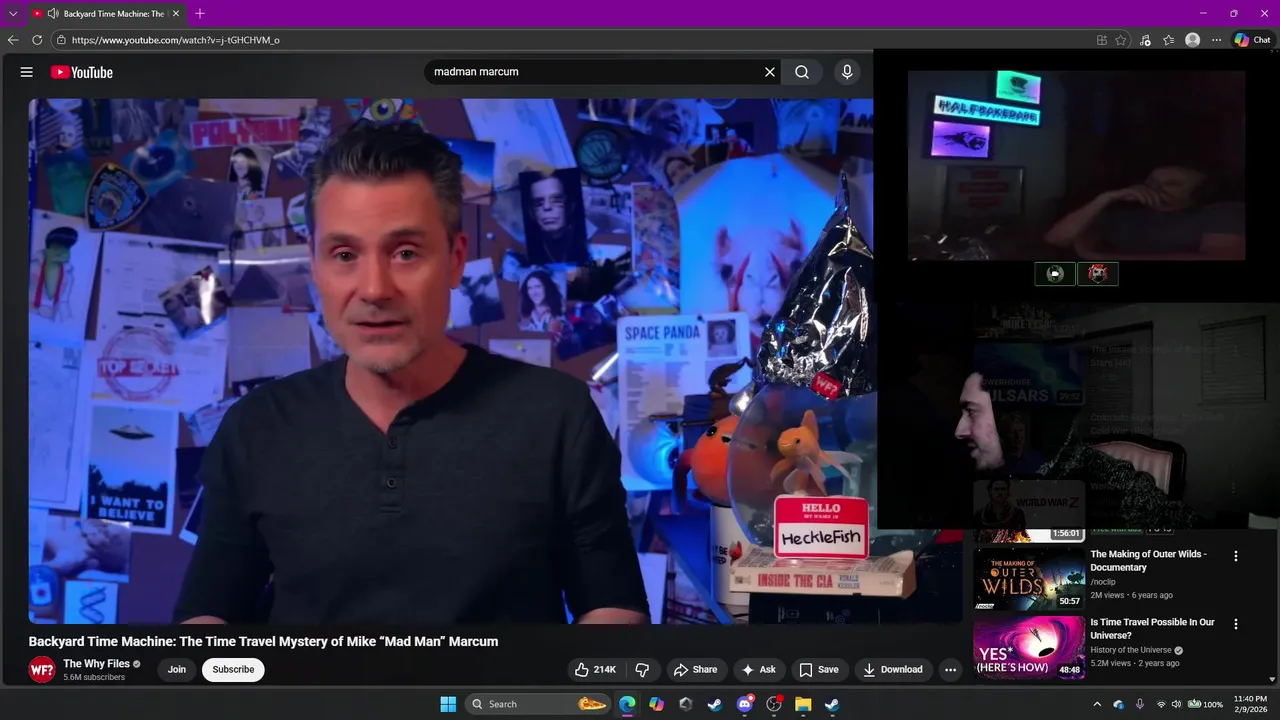Viewport: 1280px width, 720px height.
Task: Open Is Time Travel Possible video title
Action: pos(1153,629)
